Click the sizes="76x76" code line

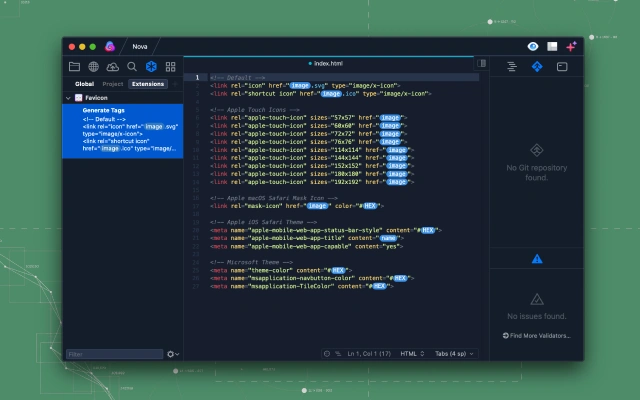coord(309,142)
